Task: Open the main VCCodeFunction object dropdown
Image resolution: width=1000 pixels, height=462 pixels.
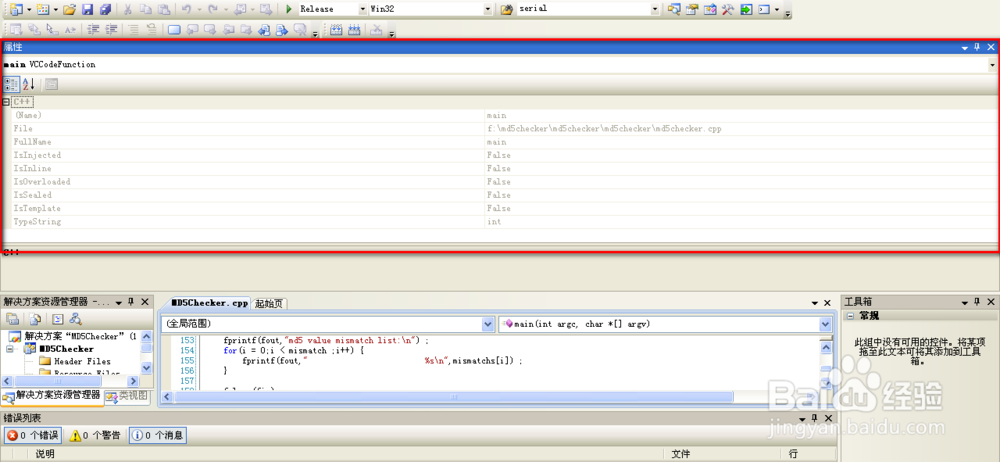Action: 992,64
